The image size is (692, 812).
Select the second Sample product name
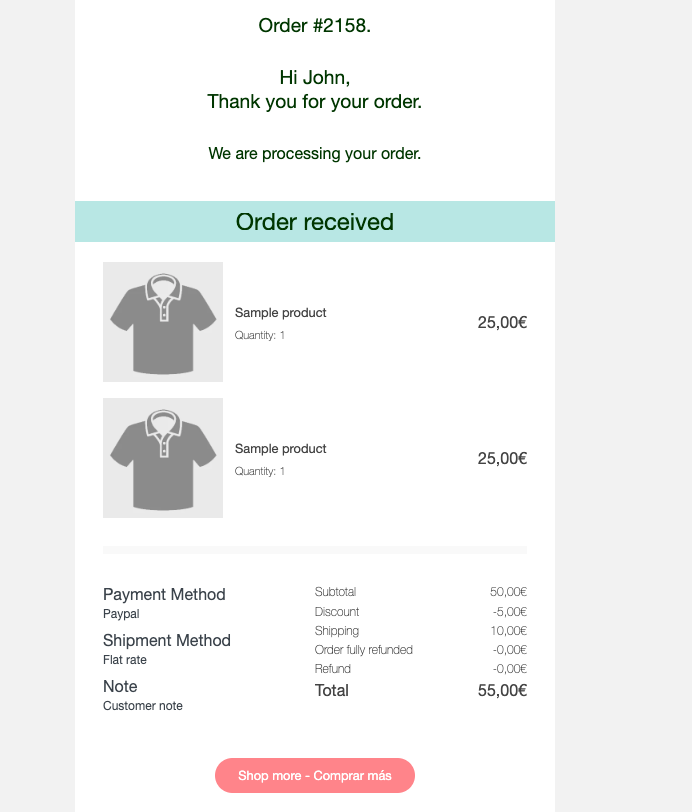(280, 449)
